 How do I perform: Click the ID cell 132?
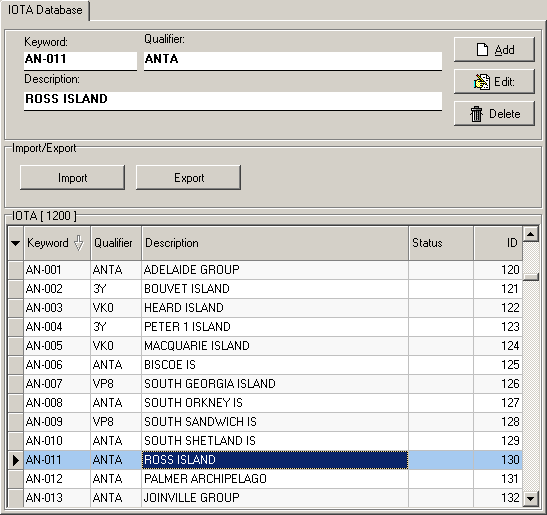point(498,498)
